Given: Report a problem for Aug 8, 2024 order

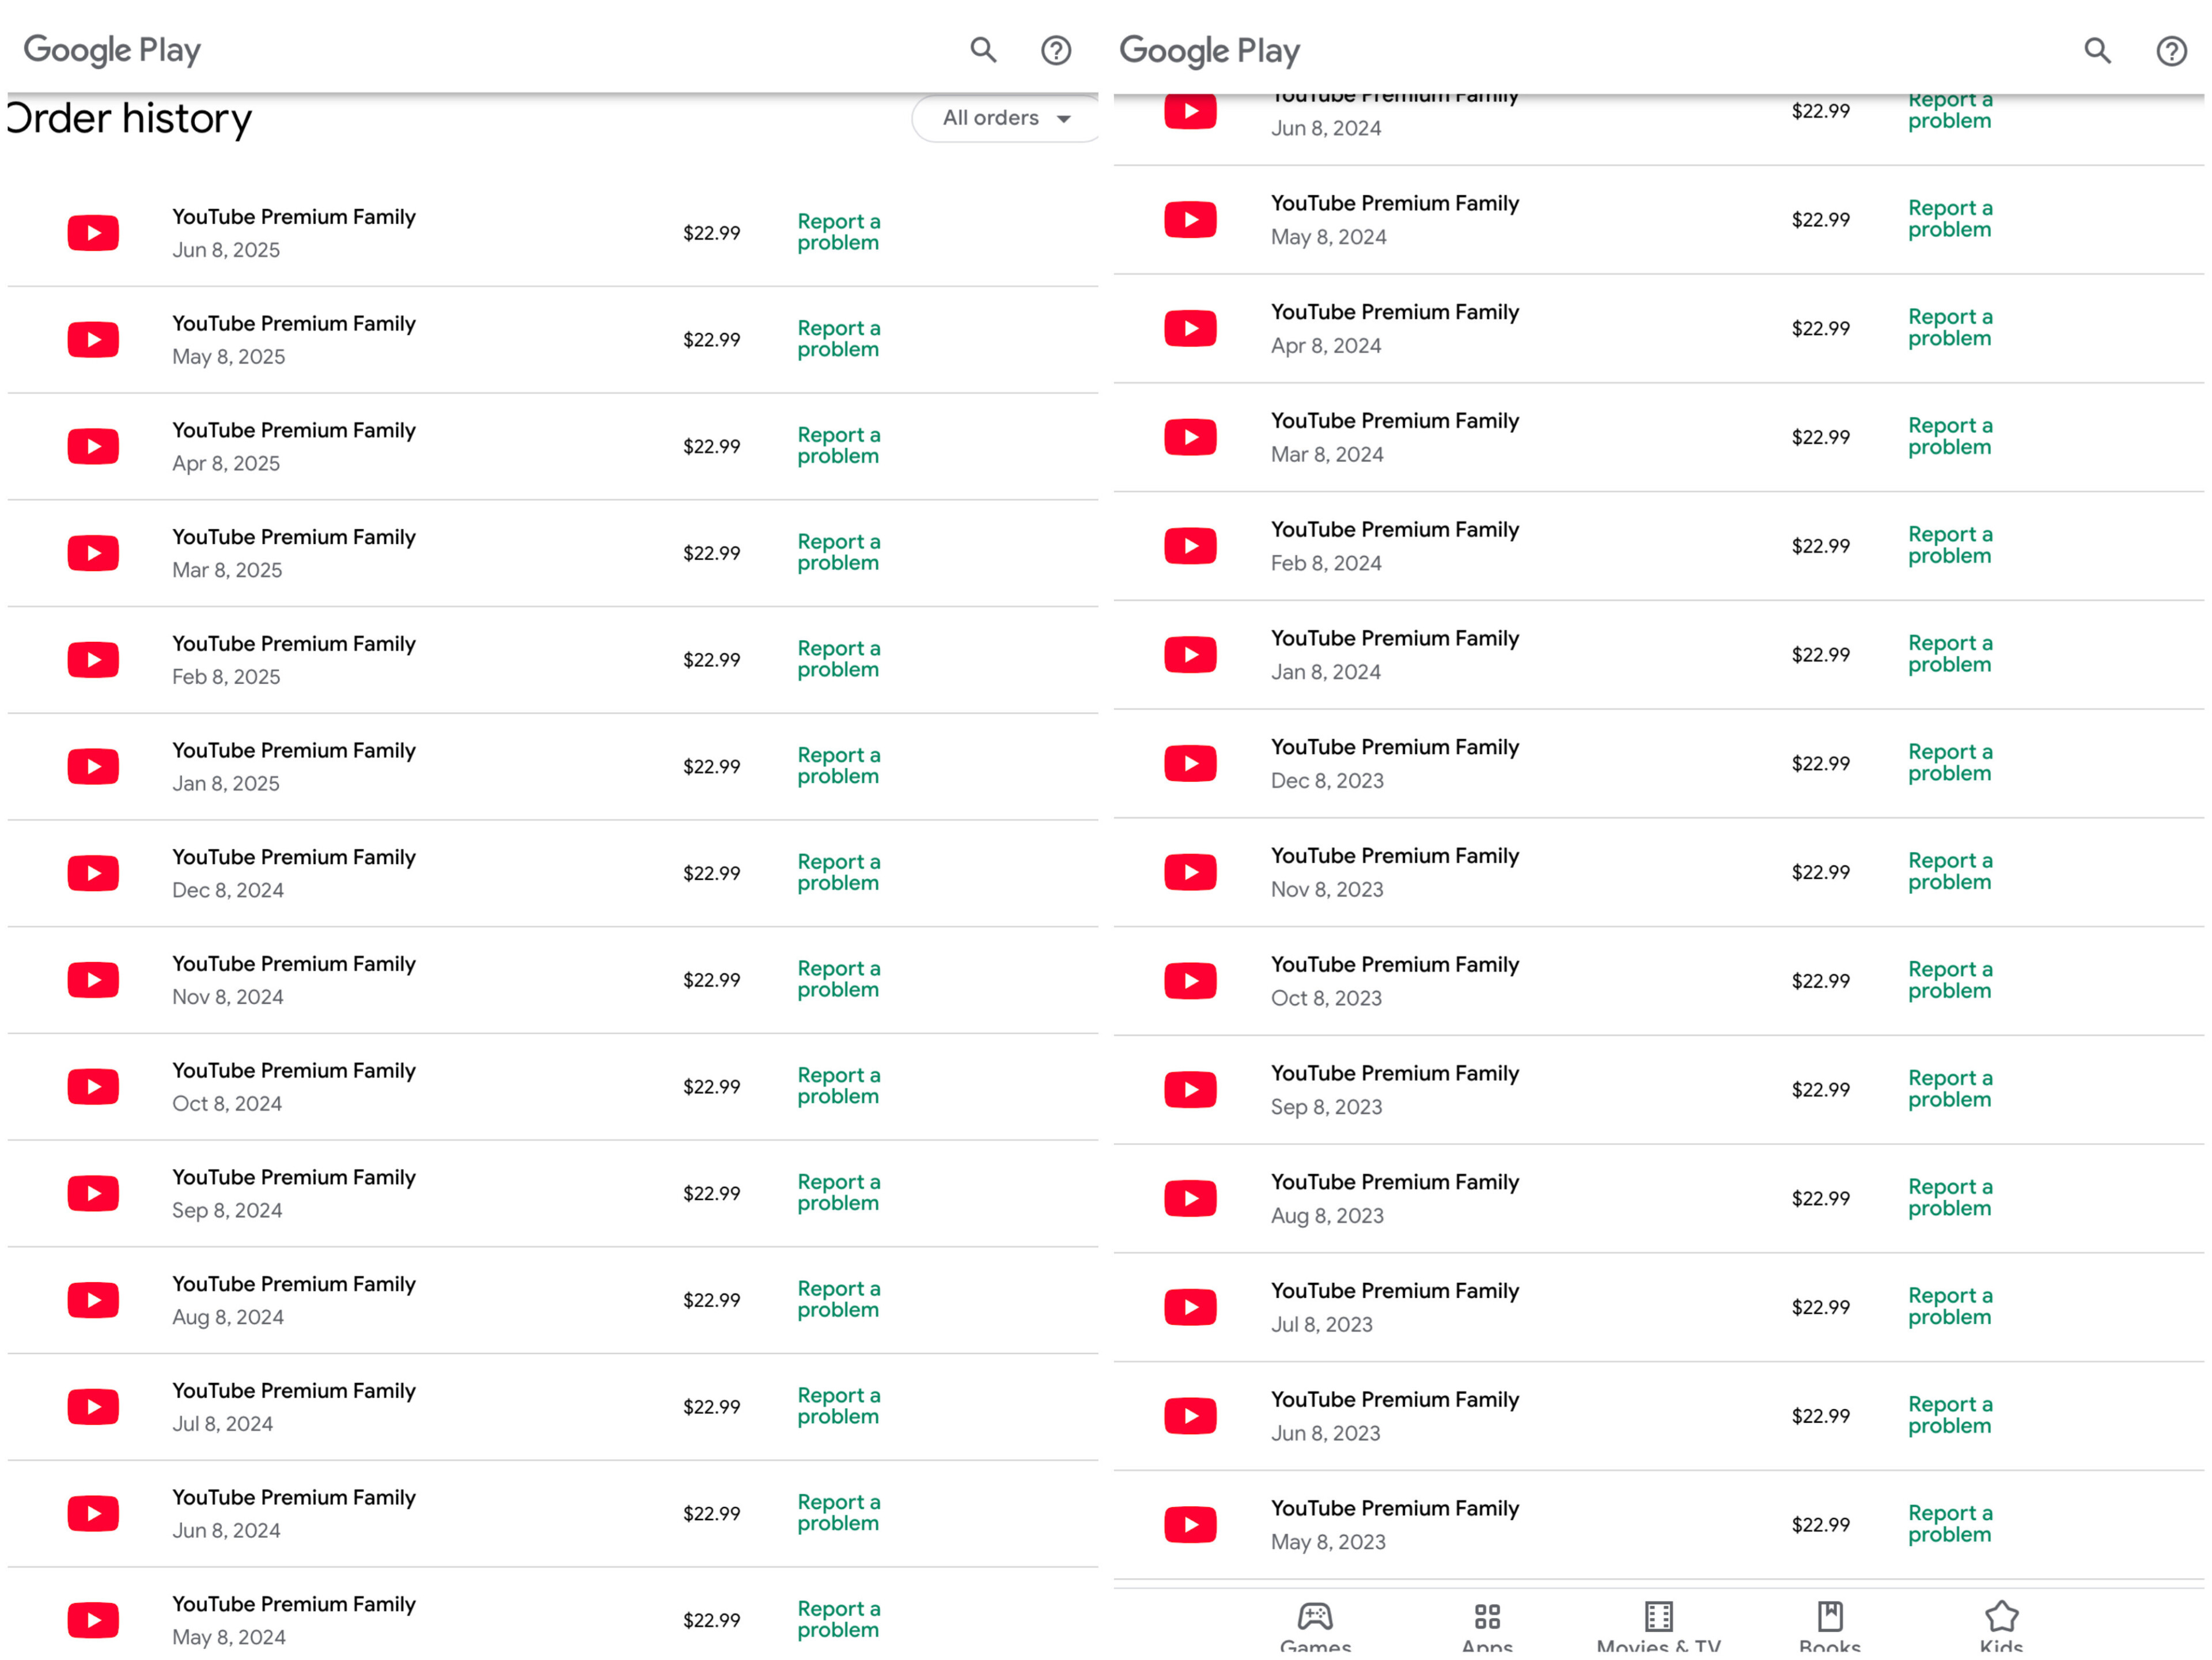Looking at the screenshot, I should [x=839, y=1299].
